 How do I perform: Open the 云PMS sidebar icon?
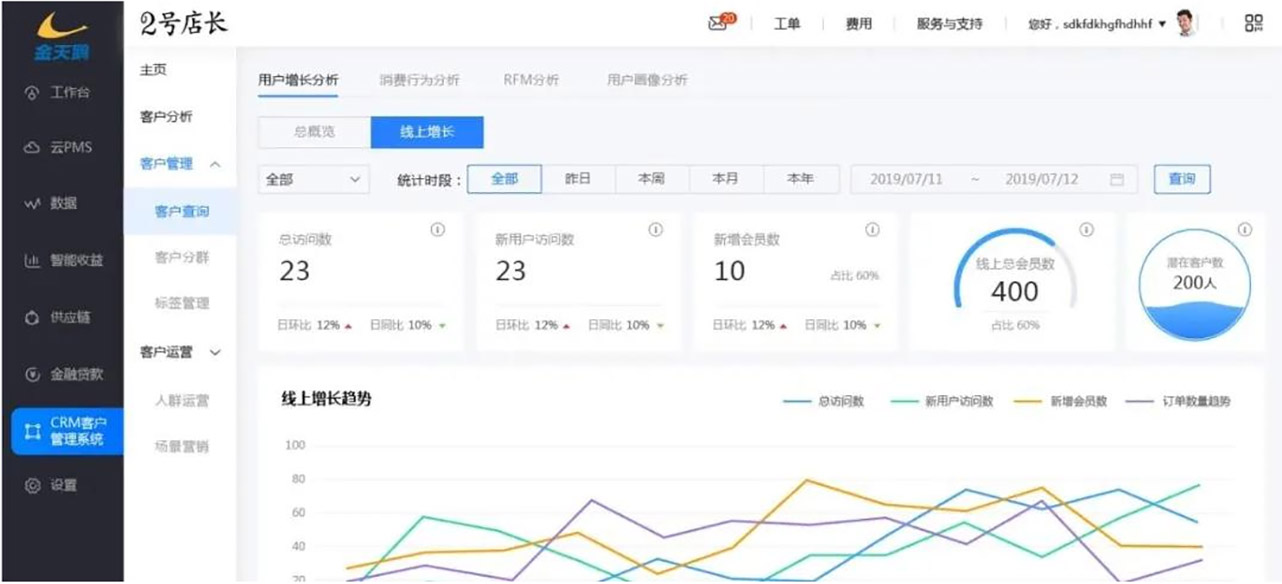click(x=32, y=148)
